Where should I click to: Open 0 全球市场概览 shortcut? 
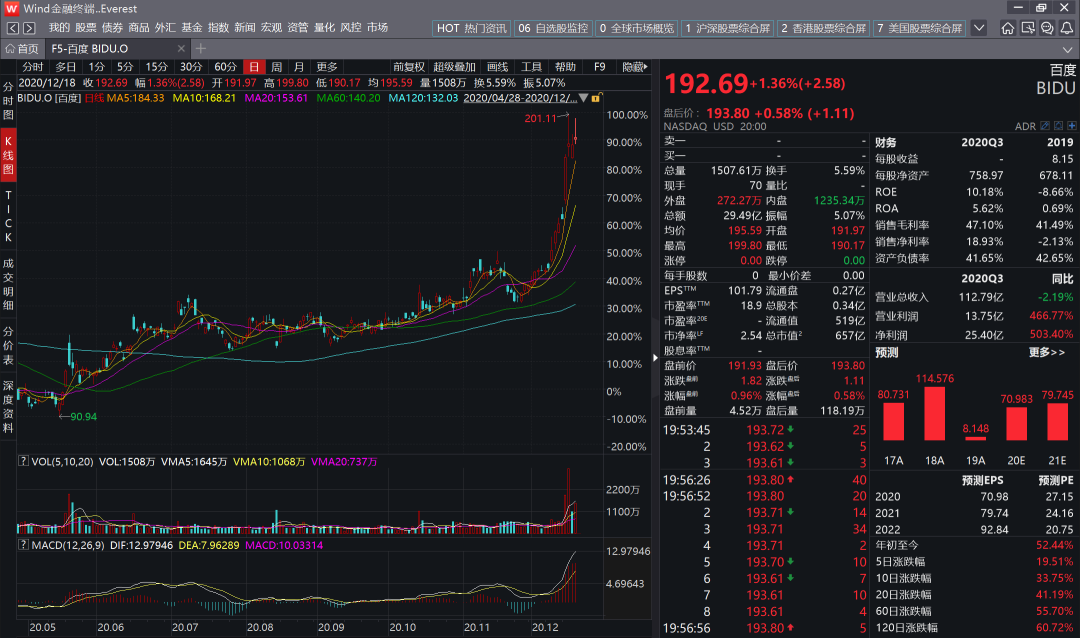(636, 28)
